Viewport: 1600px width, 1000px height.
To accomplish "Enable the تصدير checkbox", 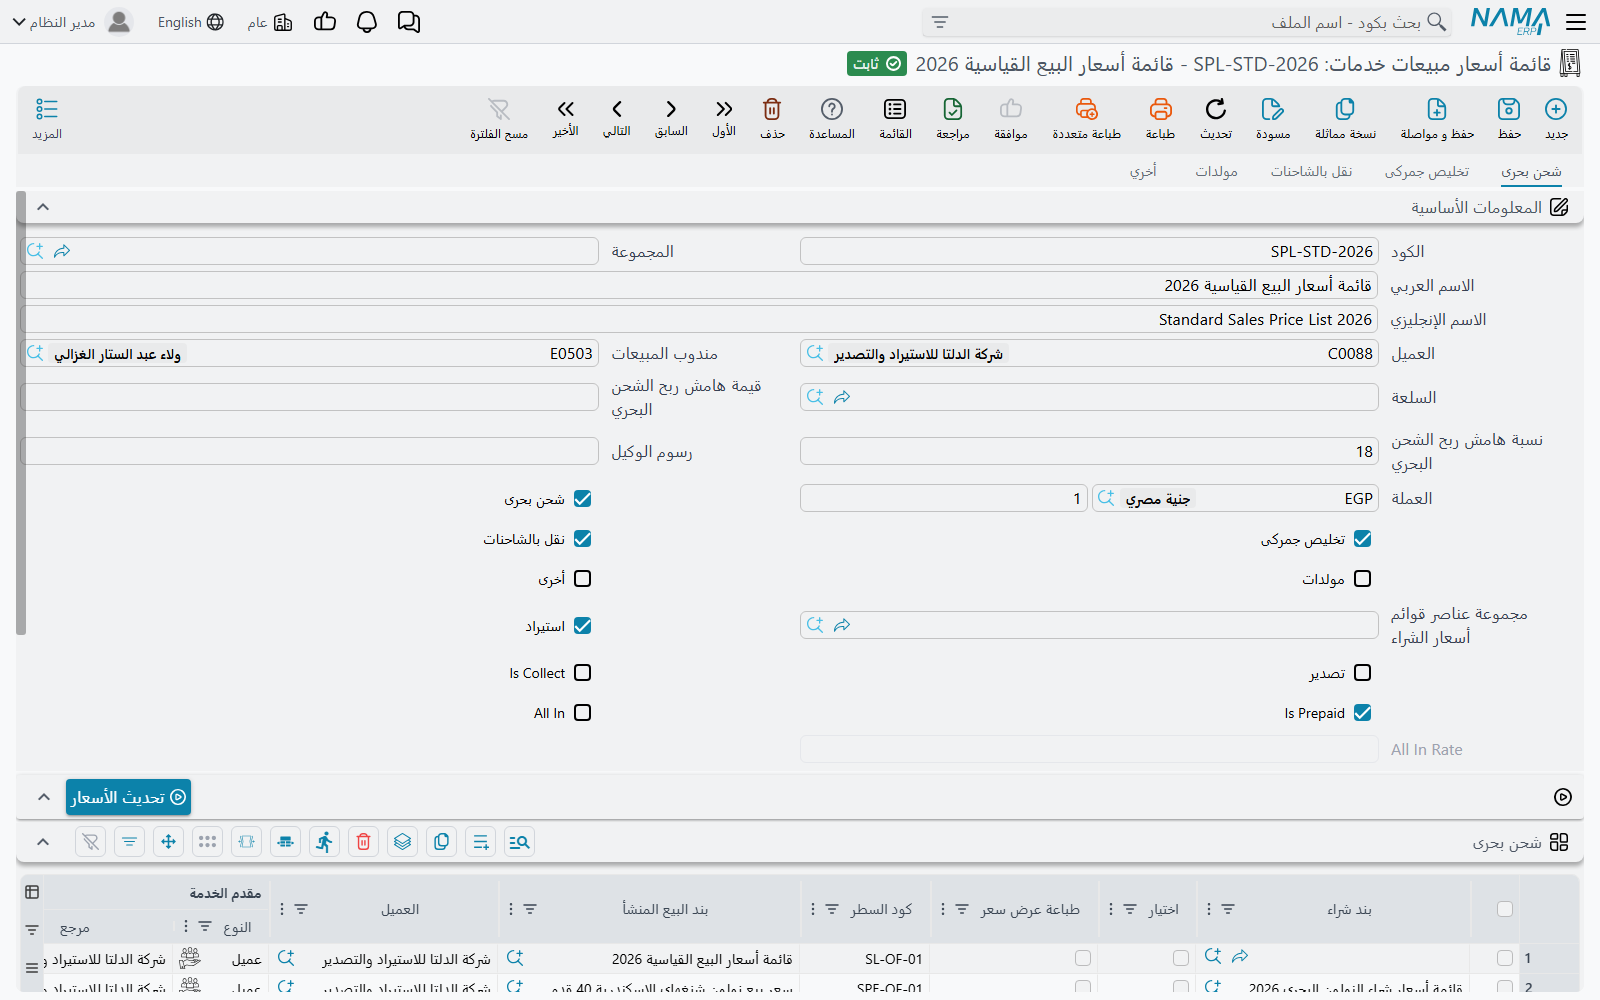I will click(1362, 673).
